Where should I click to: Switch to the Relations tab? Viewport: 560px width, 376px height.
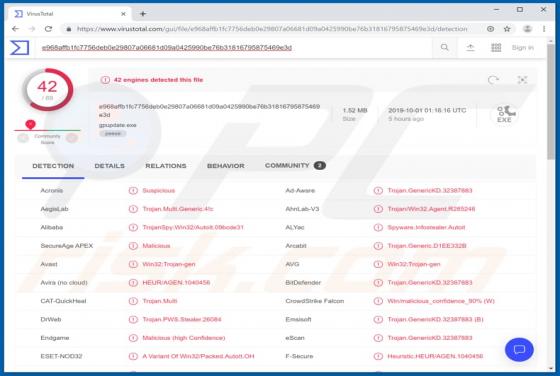[x=166, y=166]
